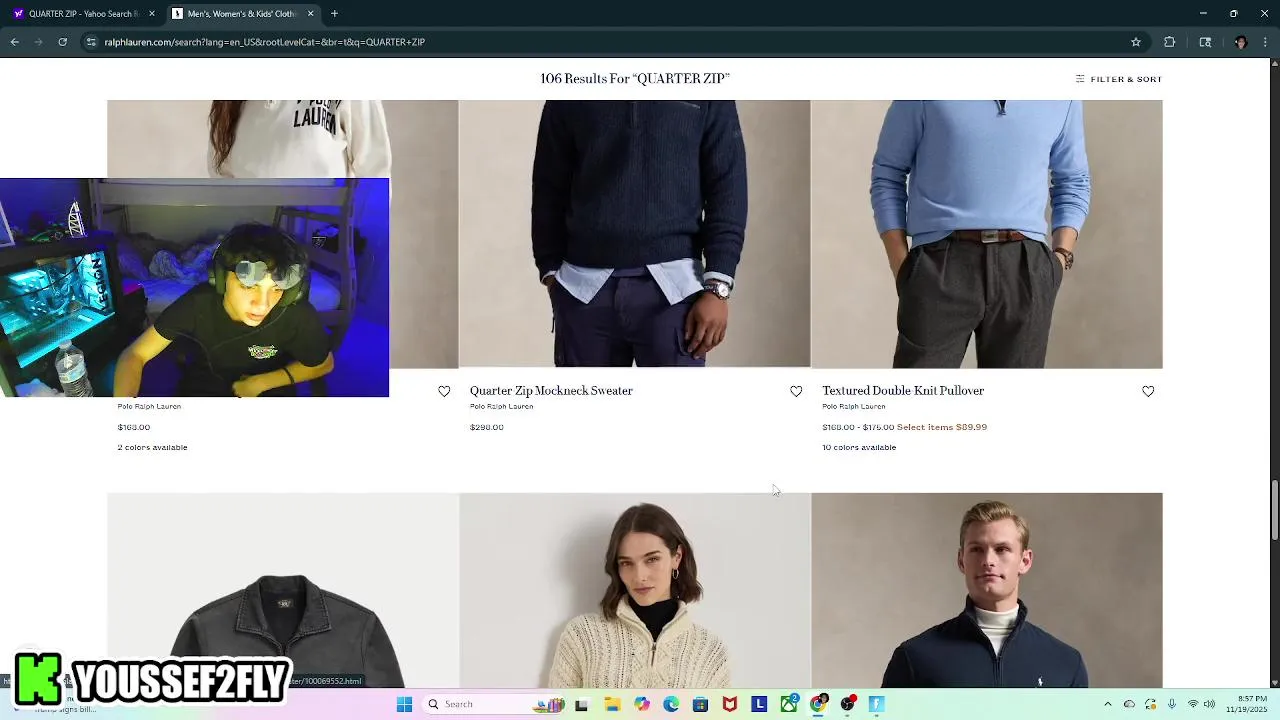Open OBS Studio on the taskbar
1280x720 pixels.
coord(848,704)
